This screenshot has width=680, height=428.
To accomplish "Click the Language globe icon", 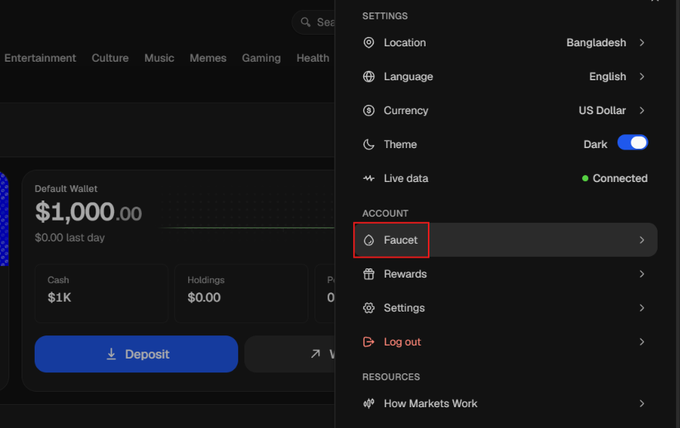I will 369,76.
